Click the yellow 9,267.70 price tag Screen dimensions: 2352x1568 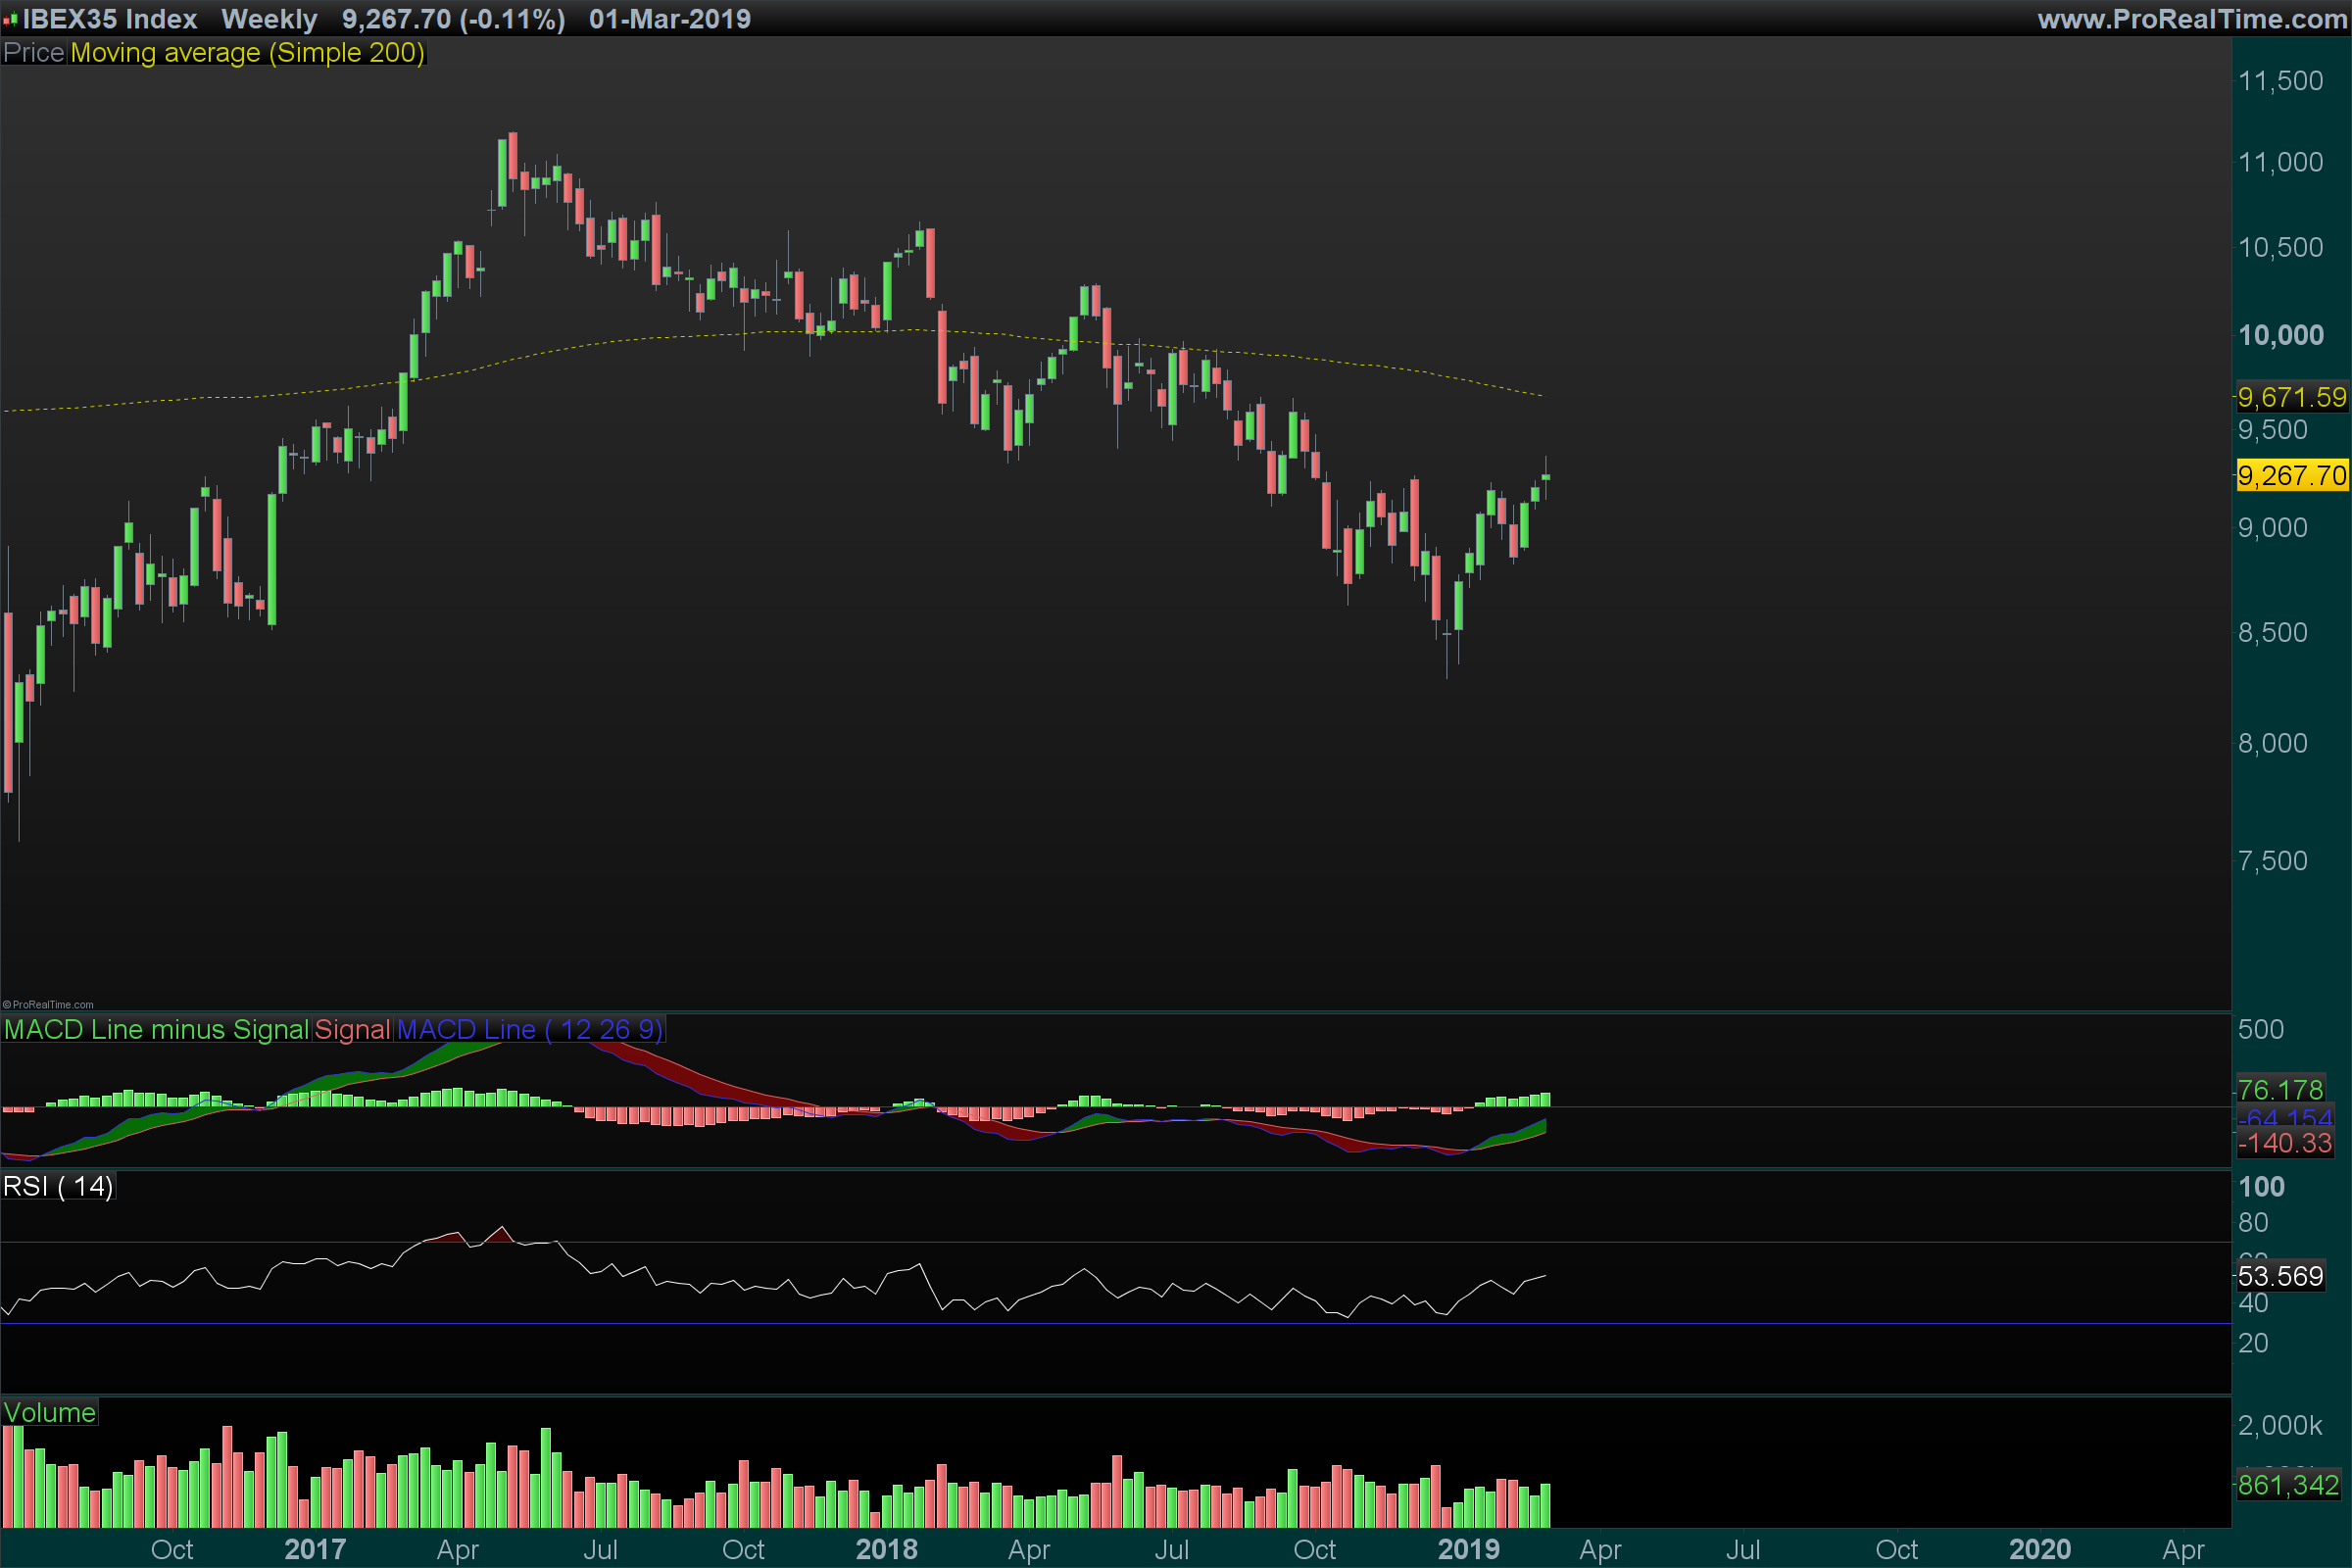tap(2291, 476)
